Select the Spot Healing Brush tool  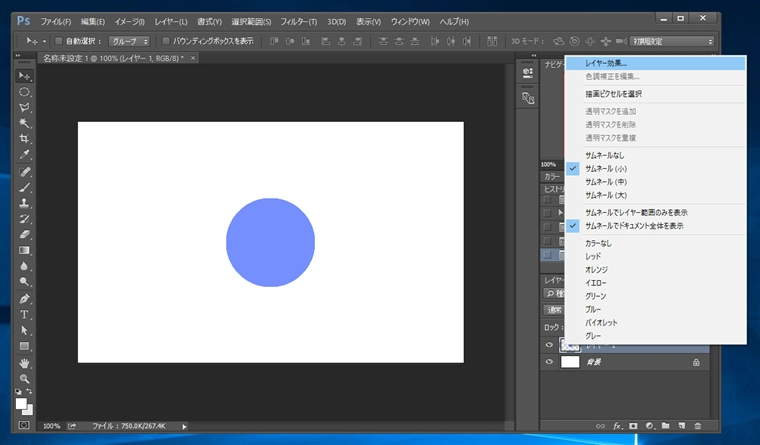click(x=24, y=172)
